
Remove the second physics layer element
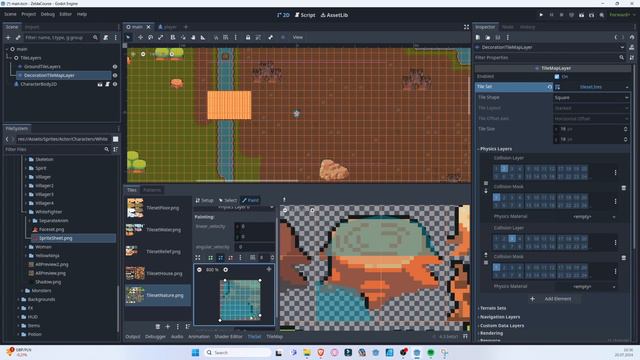(x=624, y=258)
